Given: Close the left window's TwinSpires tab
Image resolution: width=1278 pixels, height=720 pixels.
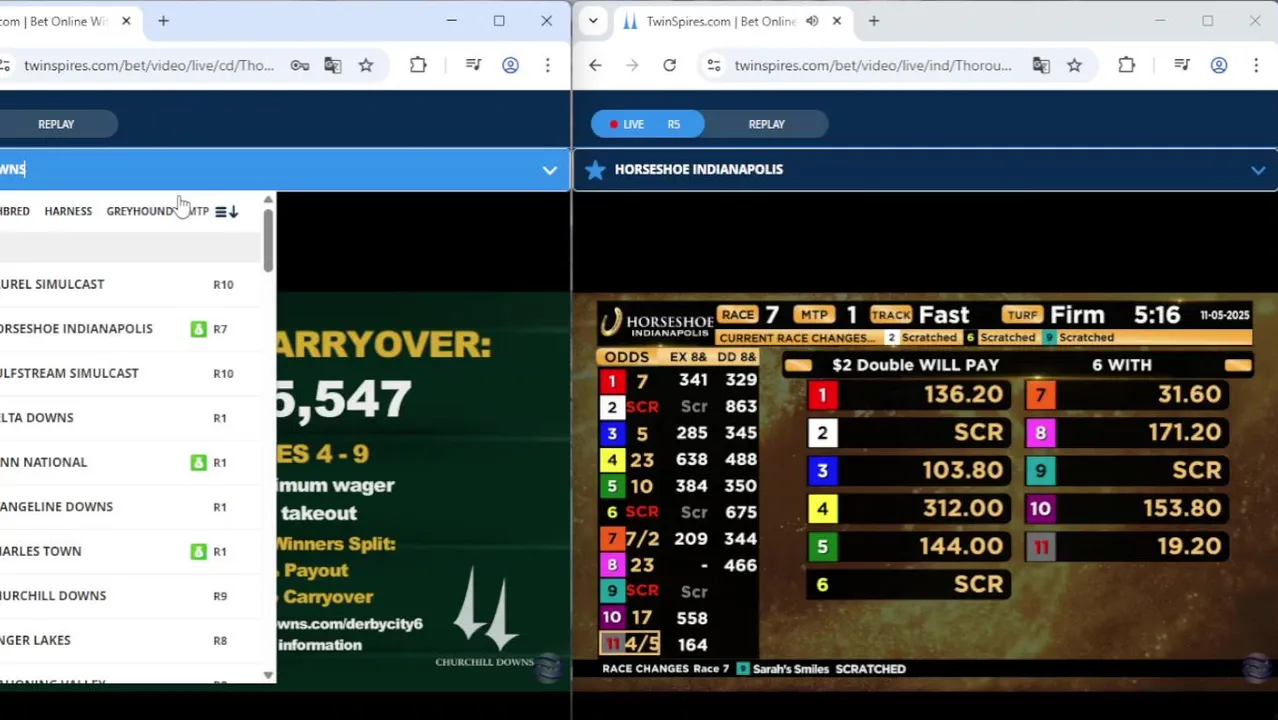Looking at the screenshot, I should [126, 20].
